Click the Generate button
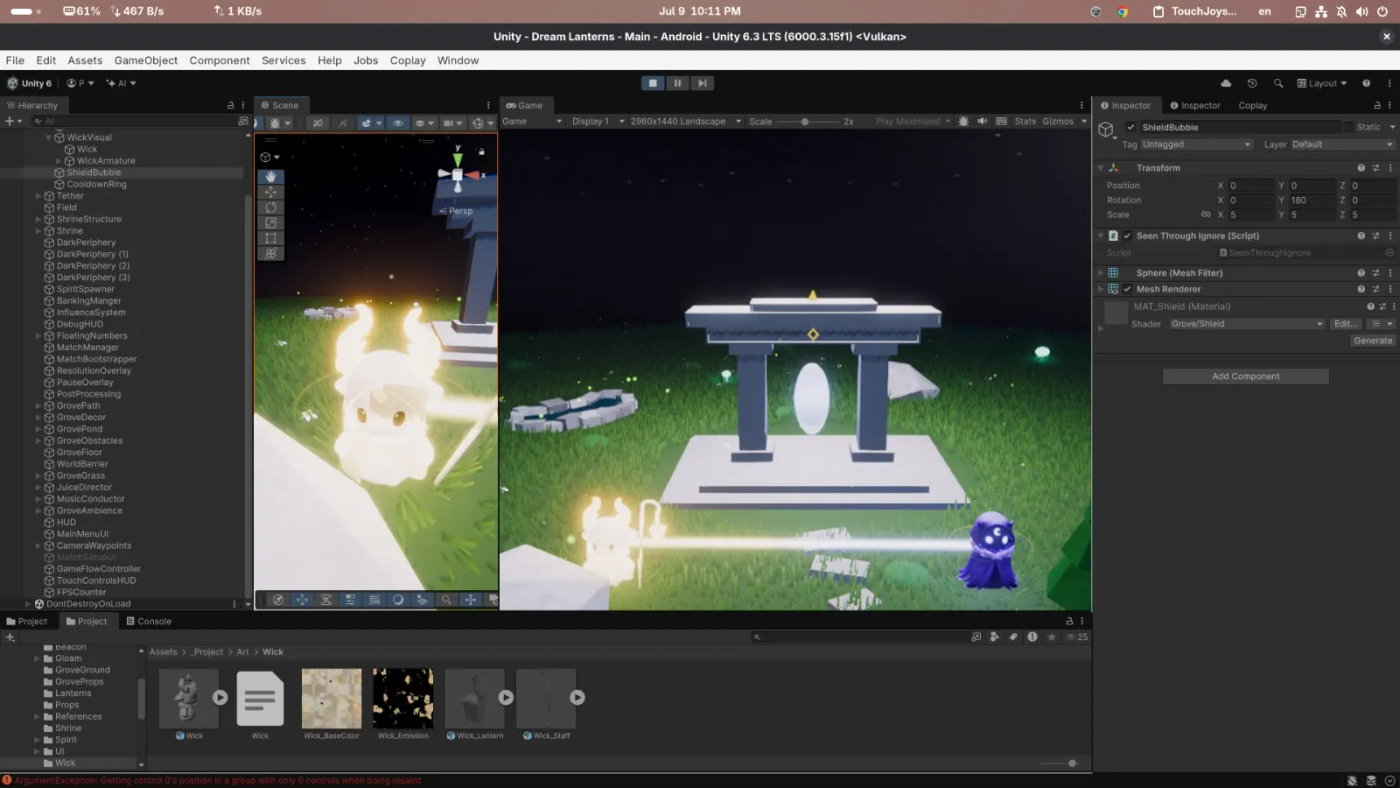 (x=1372, y=341)
